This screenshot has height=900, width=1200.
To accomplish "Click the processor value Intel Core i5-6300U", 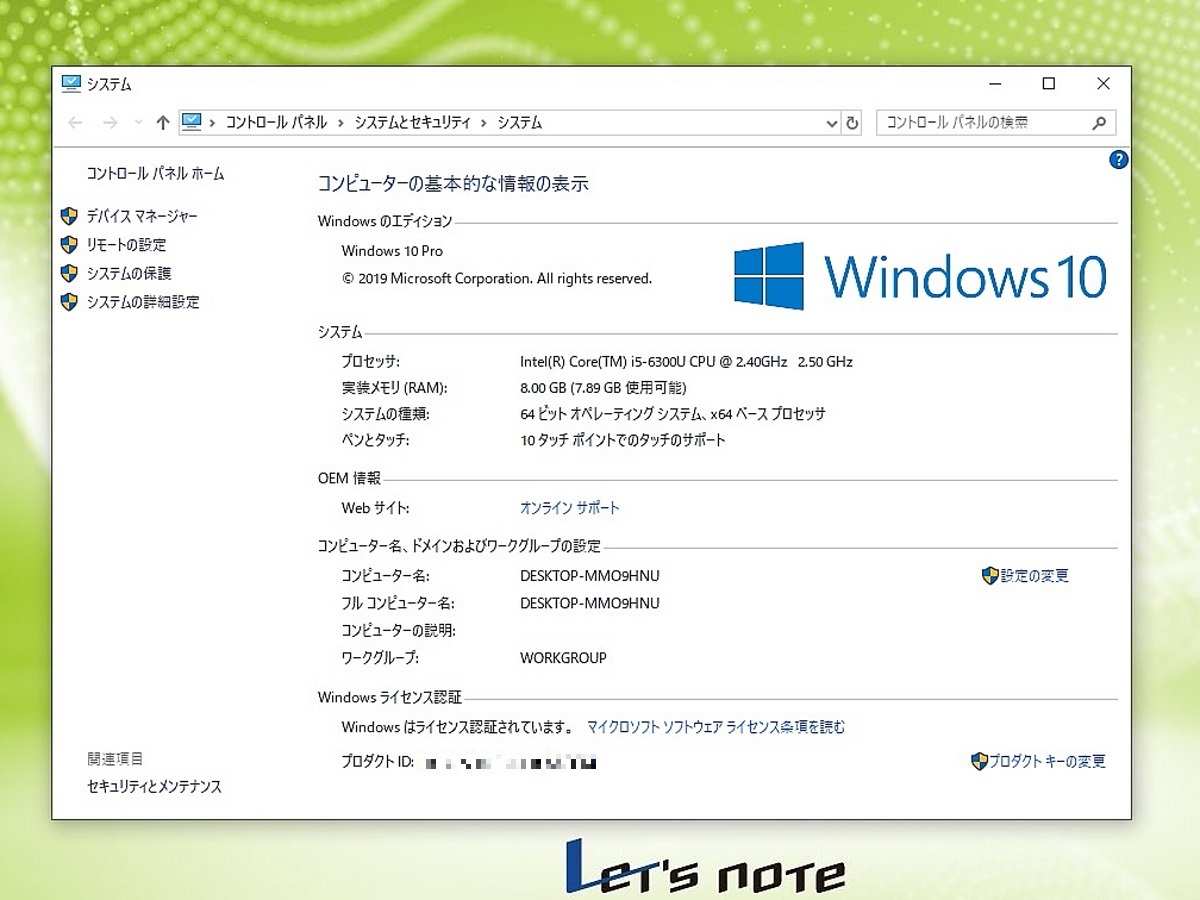I will tap(686, 362).
